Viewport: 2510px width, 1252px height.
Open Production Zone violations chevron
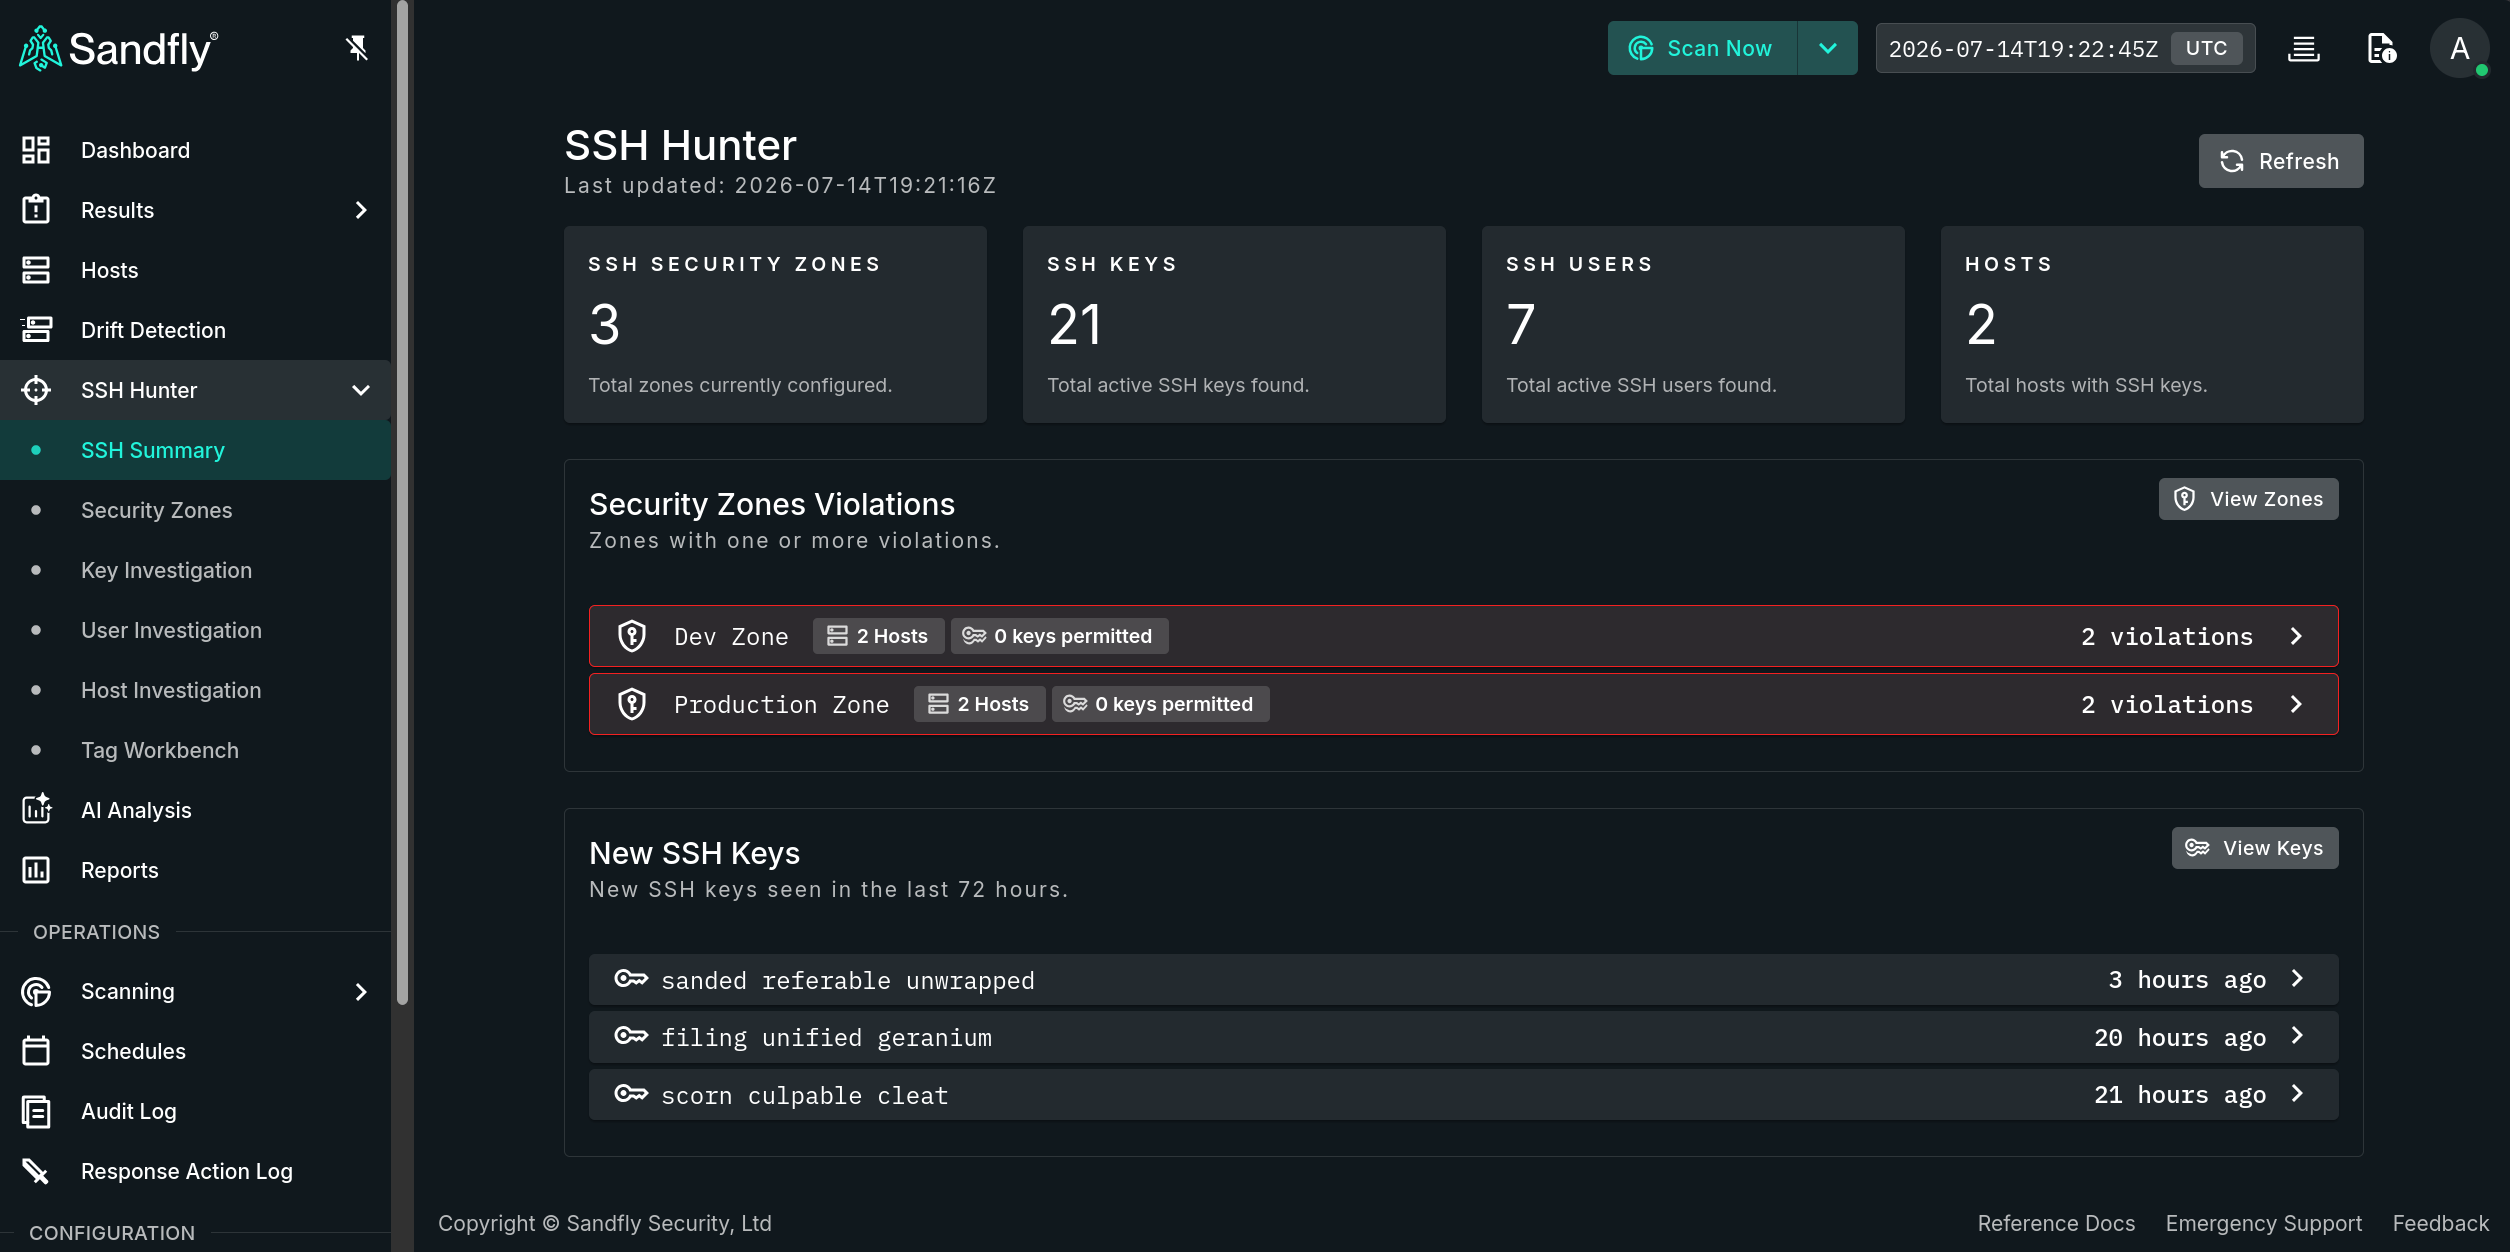click(2297, 704)
